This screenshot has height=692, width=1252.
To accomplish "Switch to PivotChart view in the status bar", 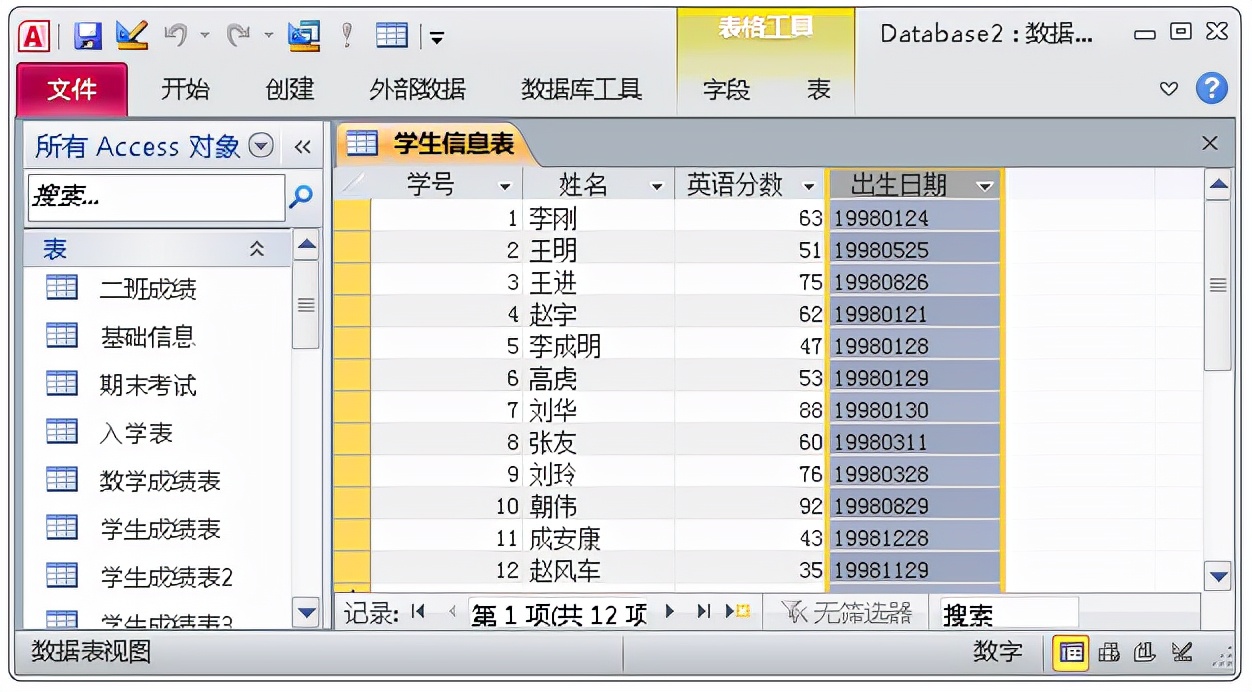I will click(1145, 653).
